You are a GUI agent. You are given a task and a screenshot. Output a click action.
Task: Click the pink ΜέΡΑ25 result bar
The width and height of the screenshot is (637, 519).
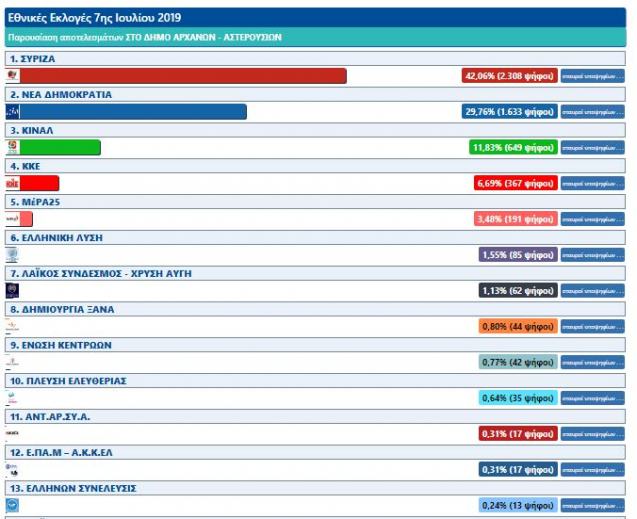(x=26, y=219)
